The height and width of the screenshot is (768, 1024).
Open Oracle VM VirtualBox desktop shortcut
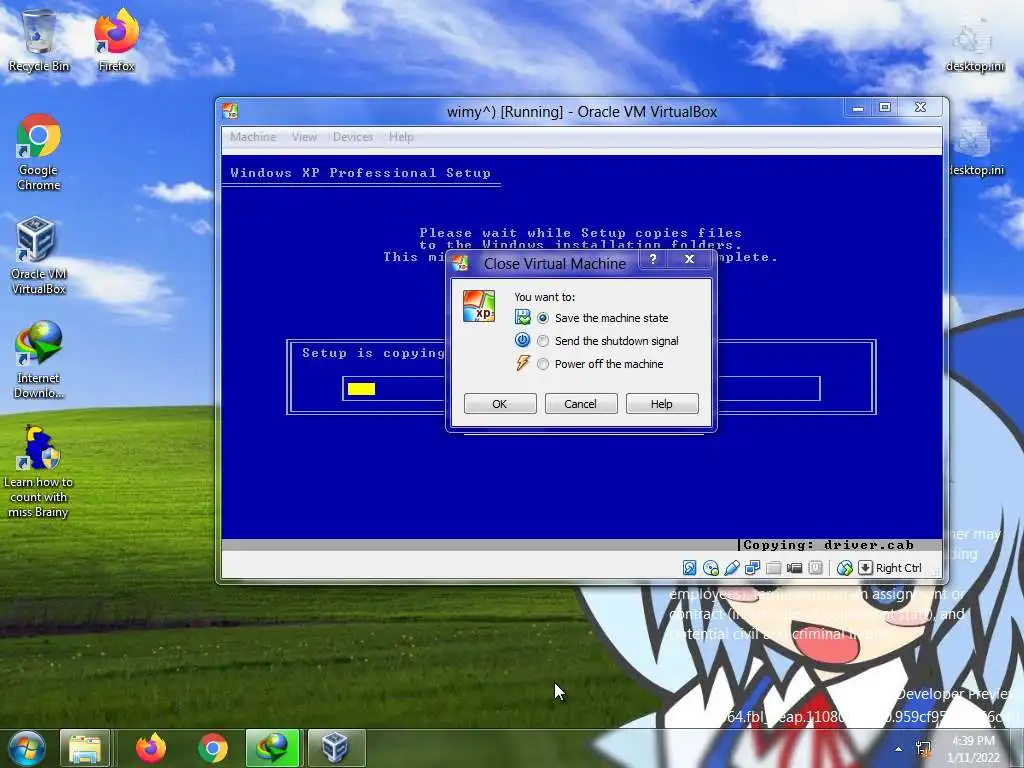pyautogui.click(x=39, y=256)
